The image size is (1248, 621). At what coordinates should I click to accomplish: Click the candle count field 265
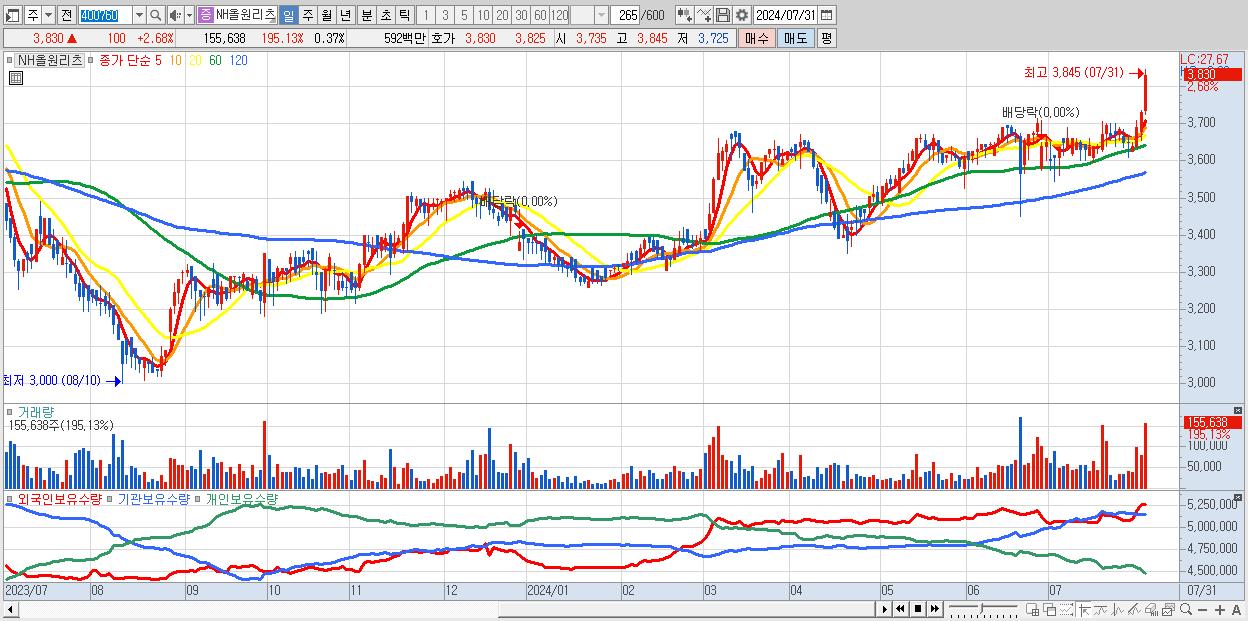[626, 15]
